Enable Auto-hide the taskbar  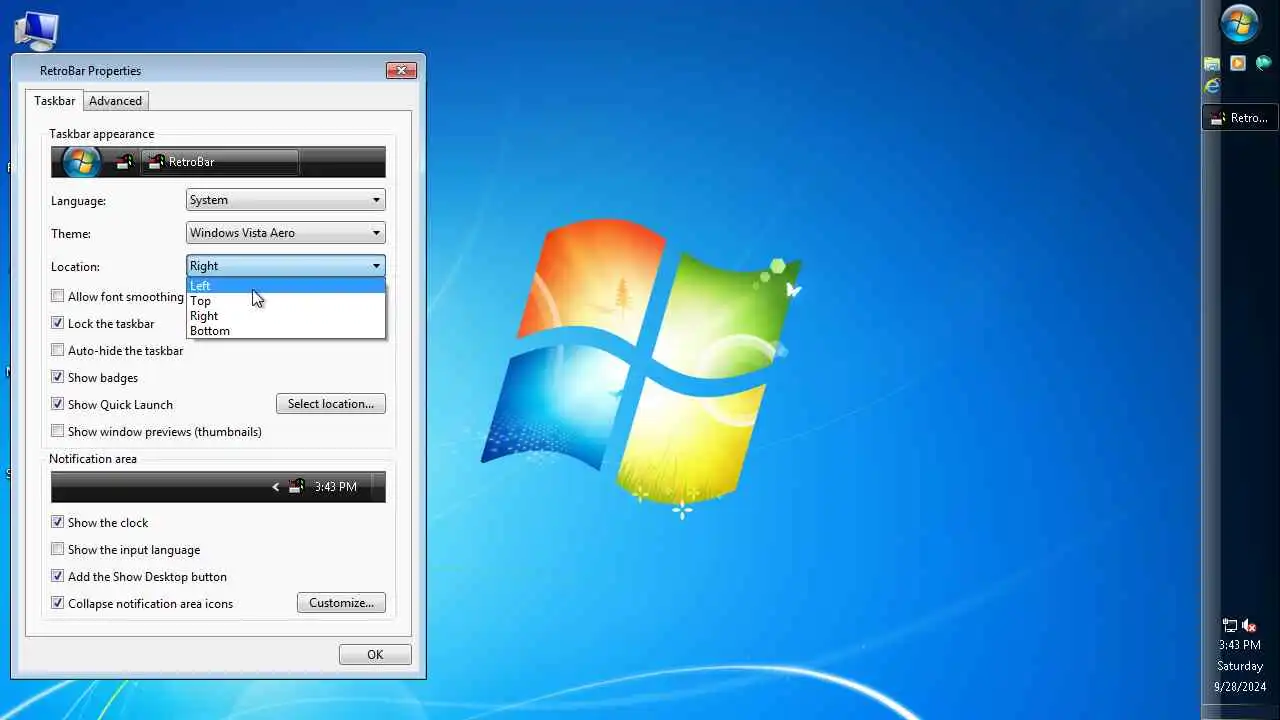click(x=58, y=350)
